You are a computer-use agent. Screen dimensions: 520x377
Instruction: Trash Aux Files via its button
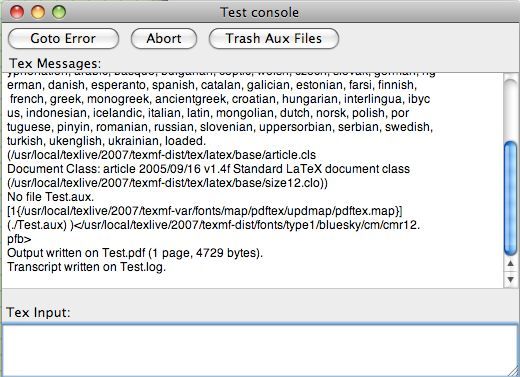274,39
